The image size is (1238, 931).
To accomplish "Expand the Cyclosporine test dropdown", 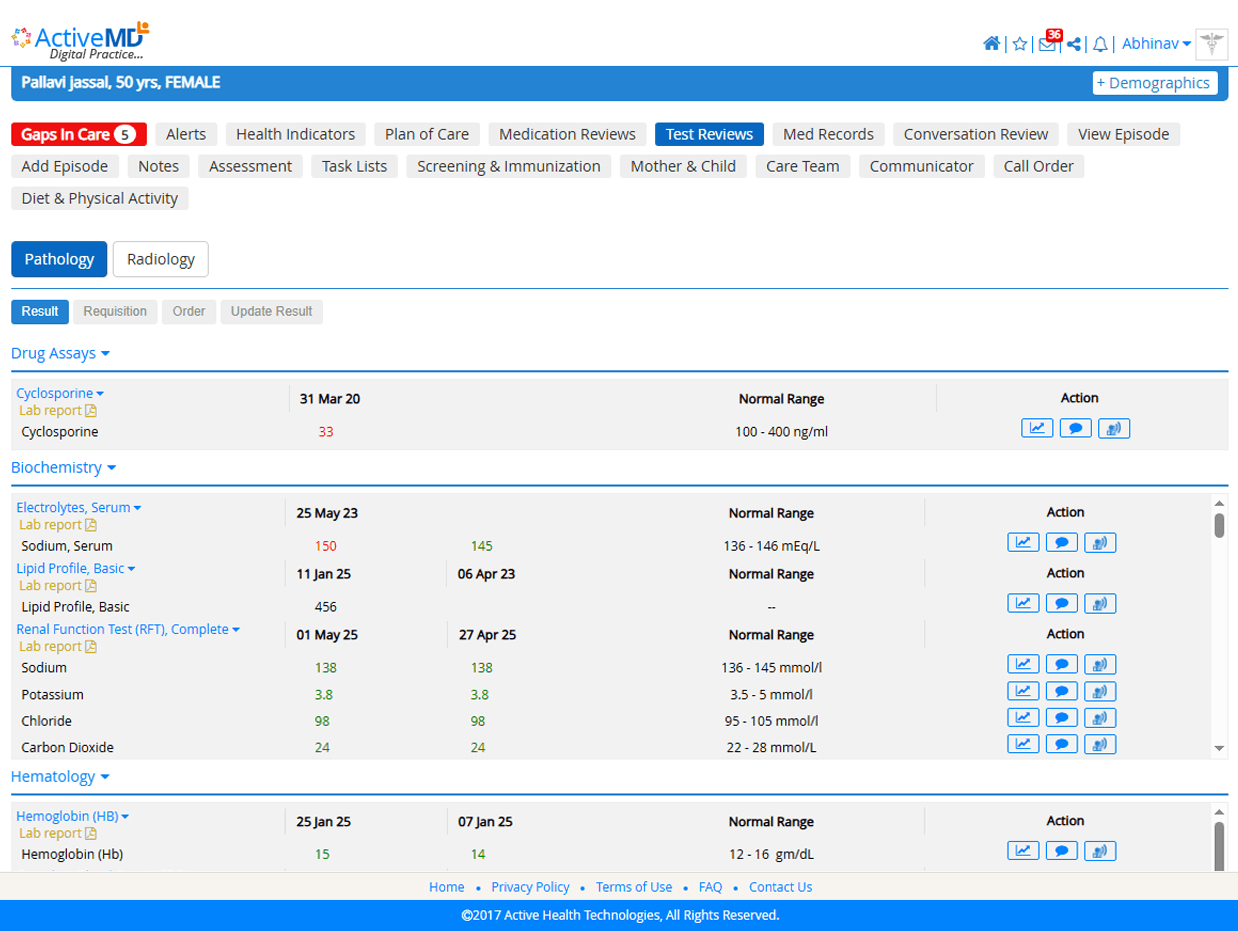I will [x=60, y=394].
